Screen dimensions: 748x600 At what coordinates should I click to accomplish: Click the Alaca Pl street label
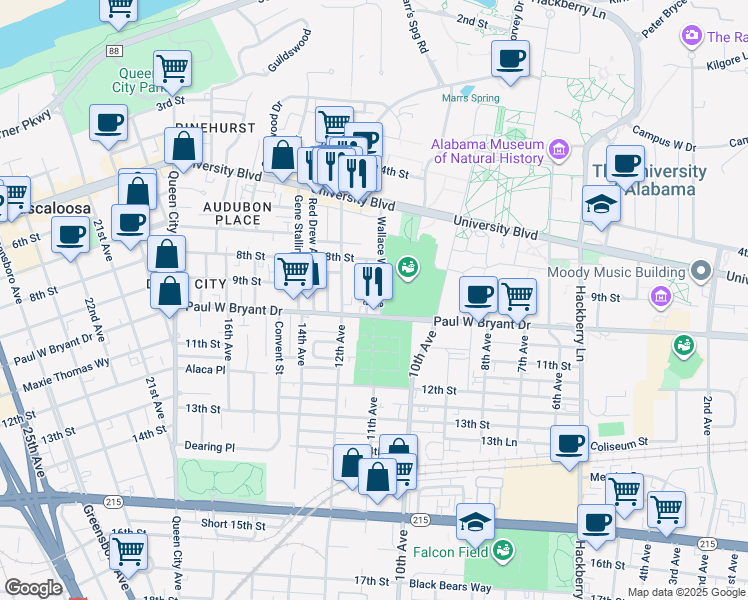point(205,369)
